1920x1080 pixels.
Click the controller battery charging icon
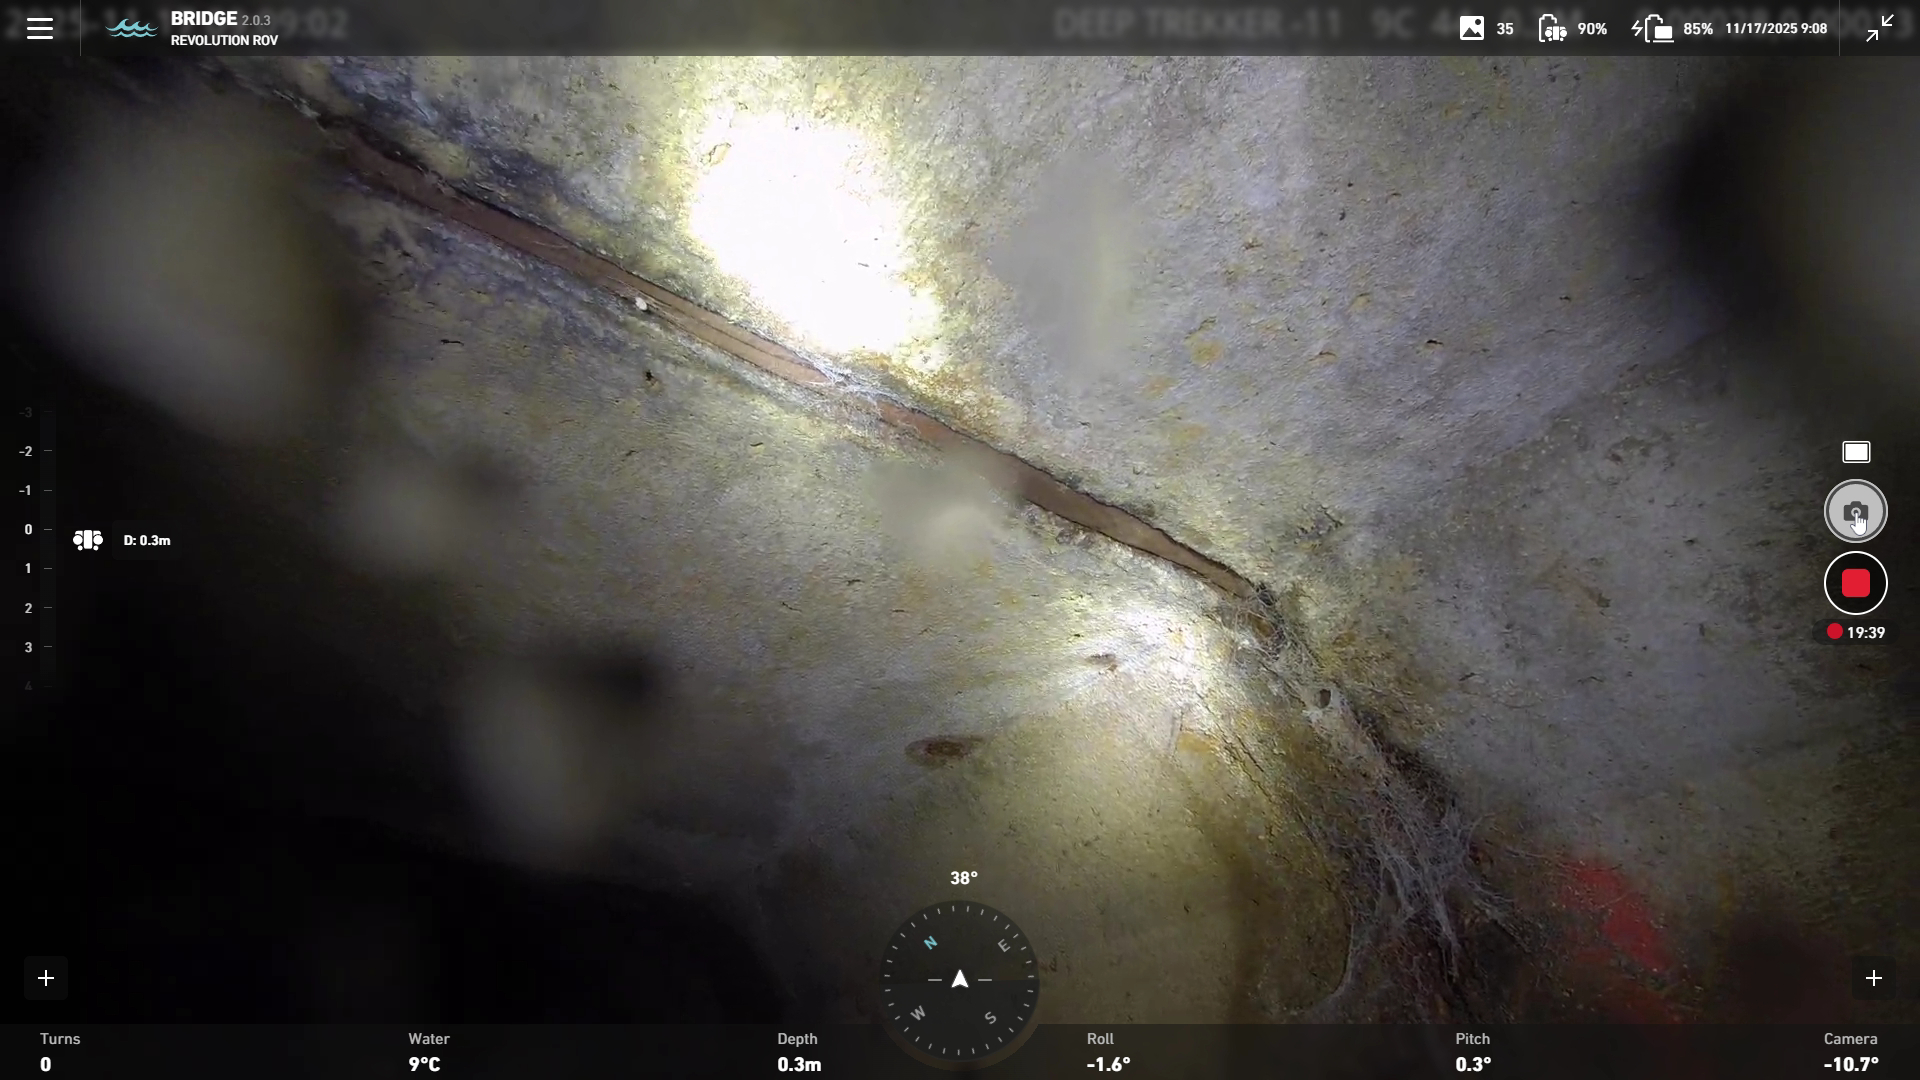click(x=1653, y=28)
